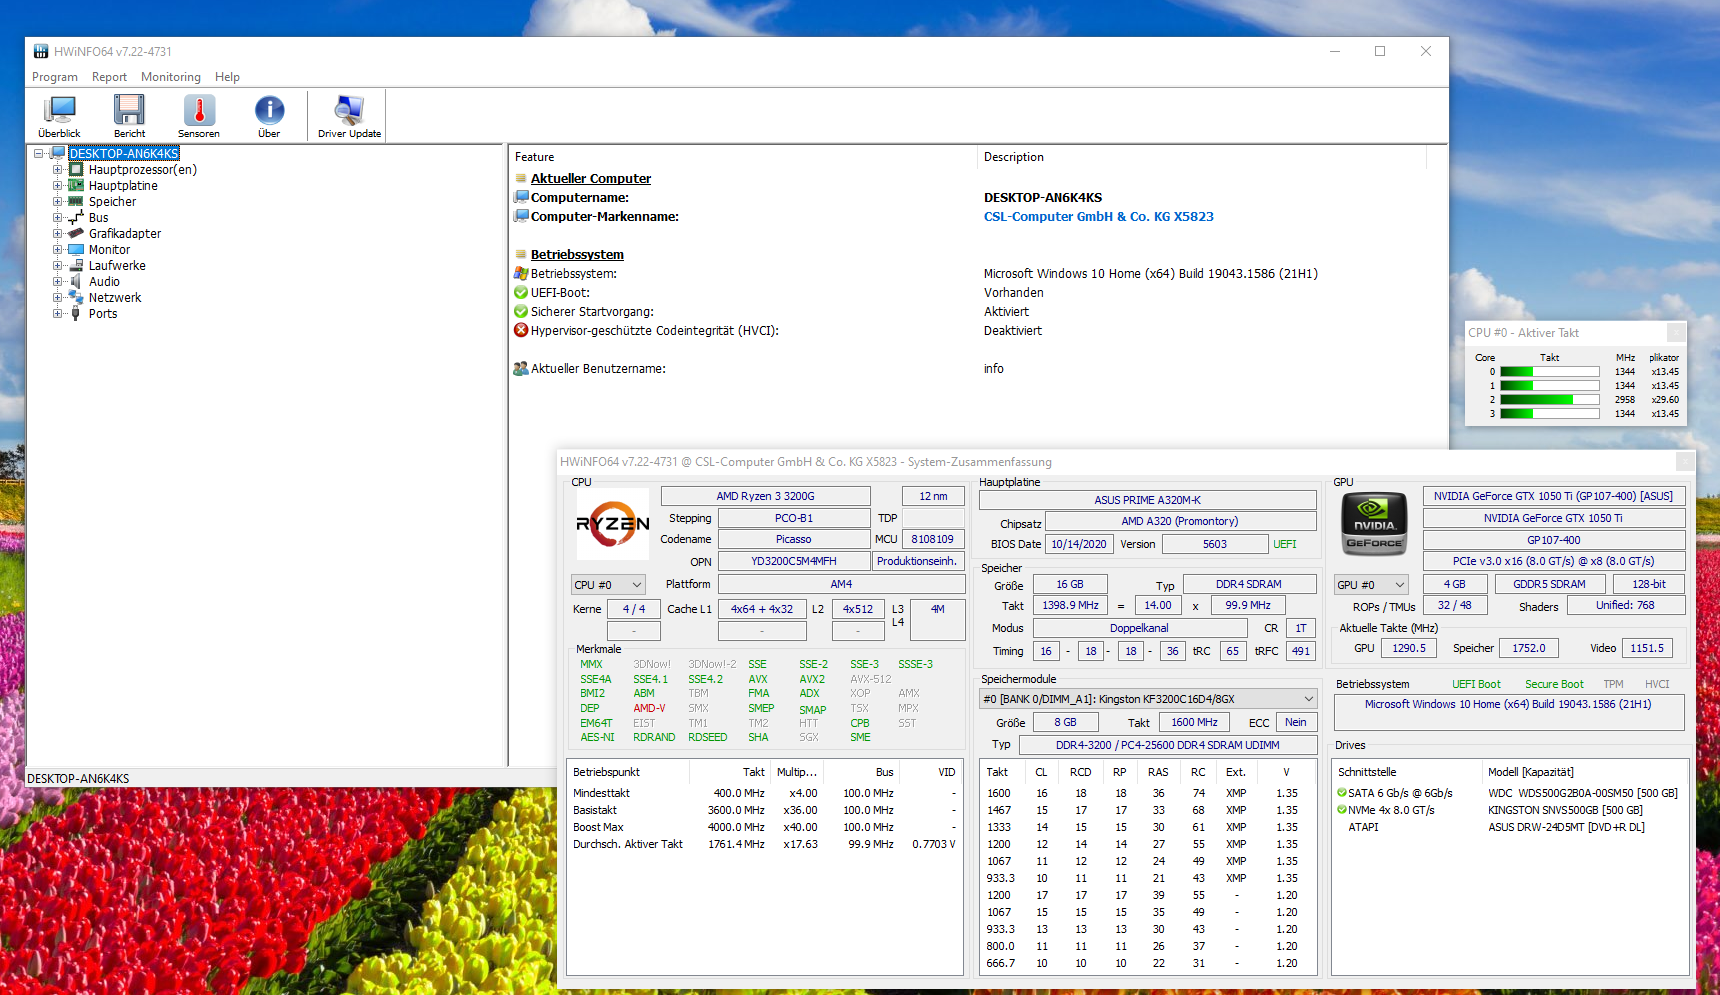
Task: Open the CPU #0 selector dropdown
Action: 608,585
